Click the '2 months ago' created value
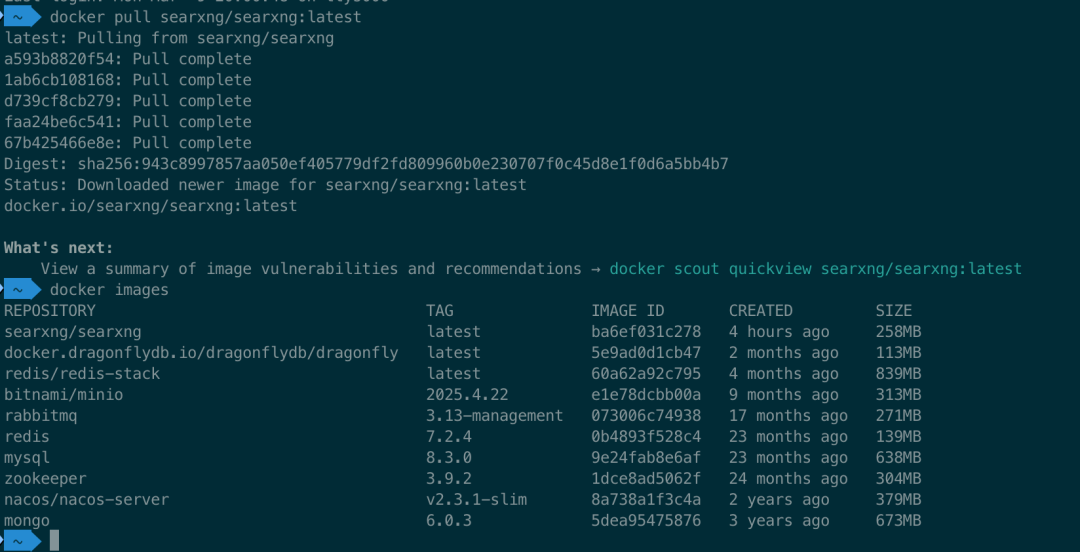 point(784,353)
